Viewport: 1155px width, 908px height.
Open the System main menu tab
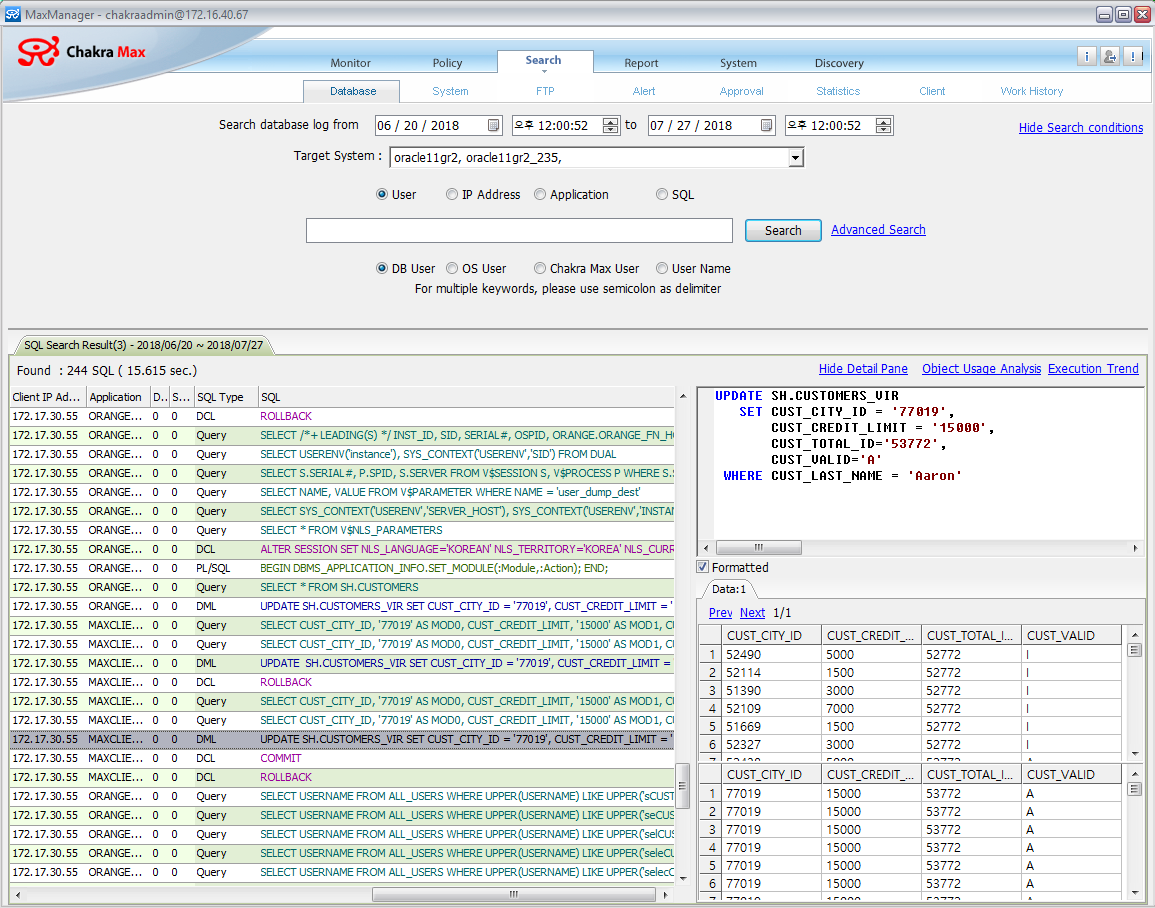click(738, 63)
